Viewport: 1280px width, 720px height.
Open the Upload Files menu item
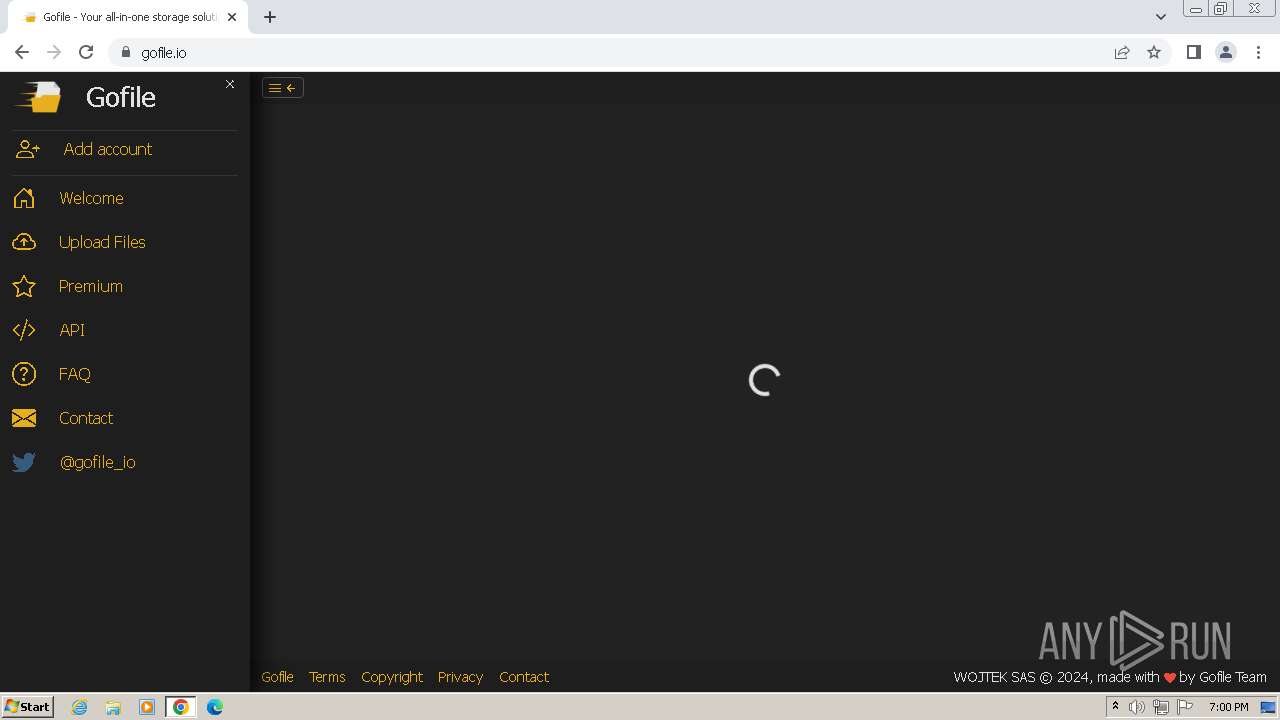pyautogui.click(x=102, y=242)
